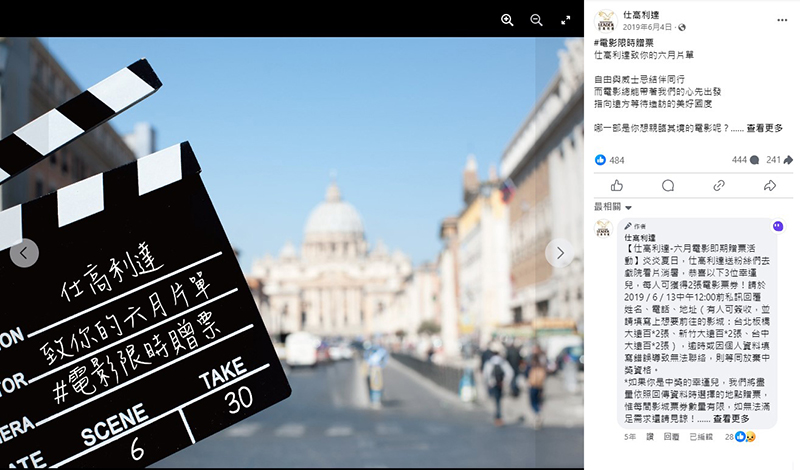Copy the post link with chain icon
800x470 pixels.
coord(719,186)
